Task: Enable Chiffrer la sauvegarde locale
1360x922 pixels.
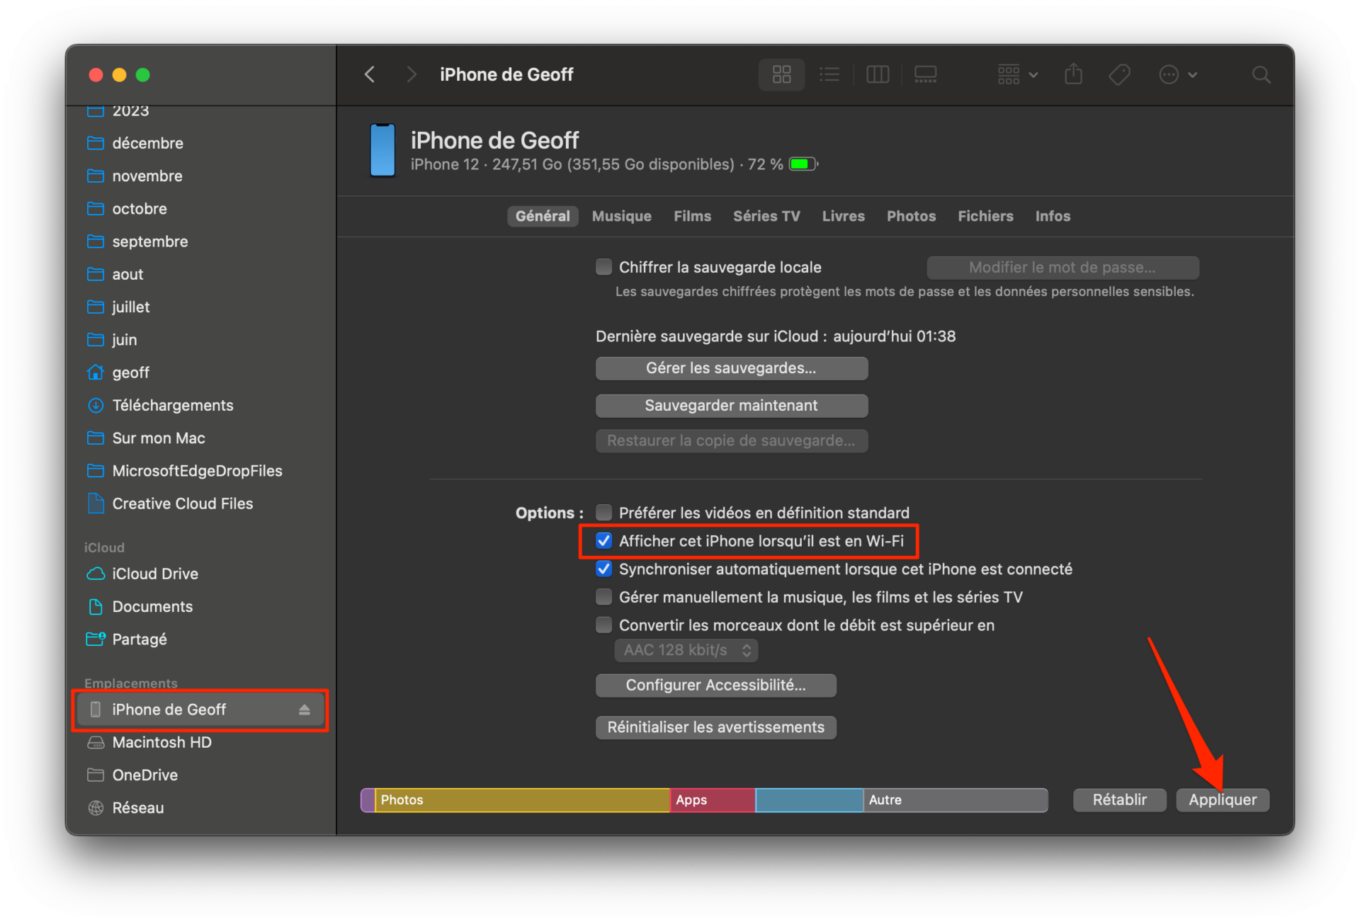Action: pos(604,267)
